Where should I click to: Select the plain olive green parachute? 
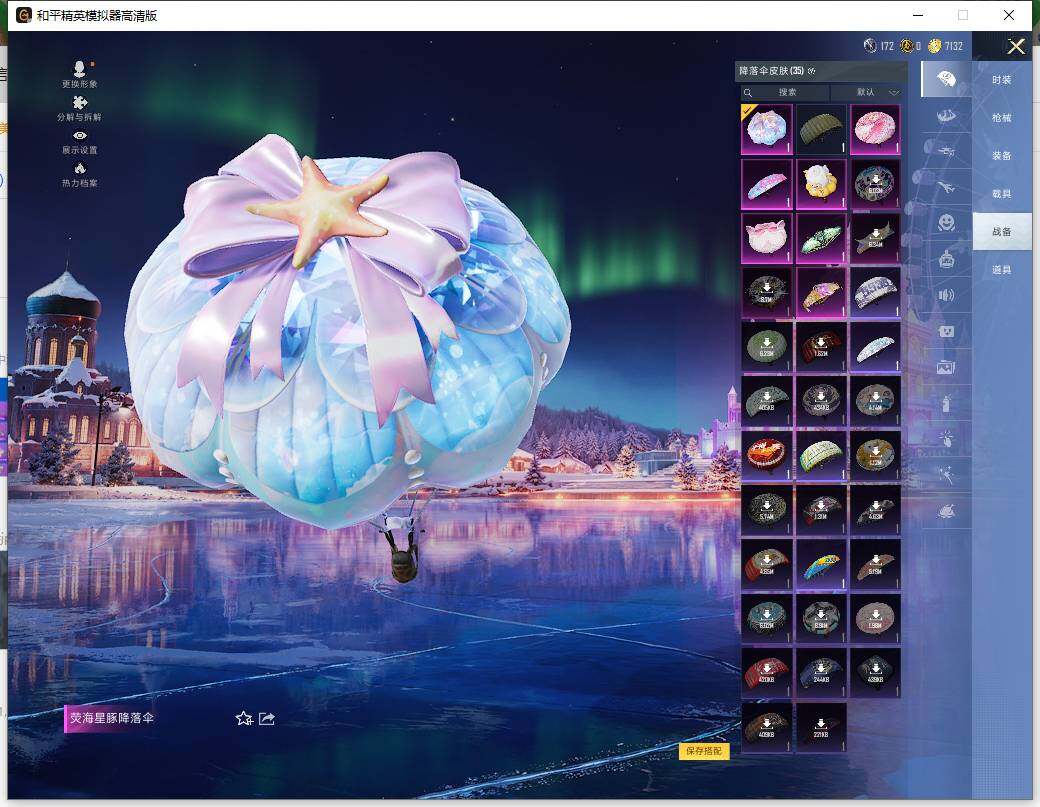click(x=820, y=129)
